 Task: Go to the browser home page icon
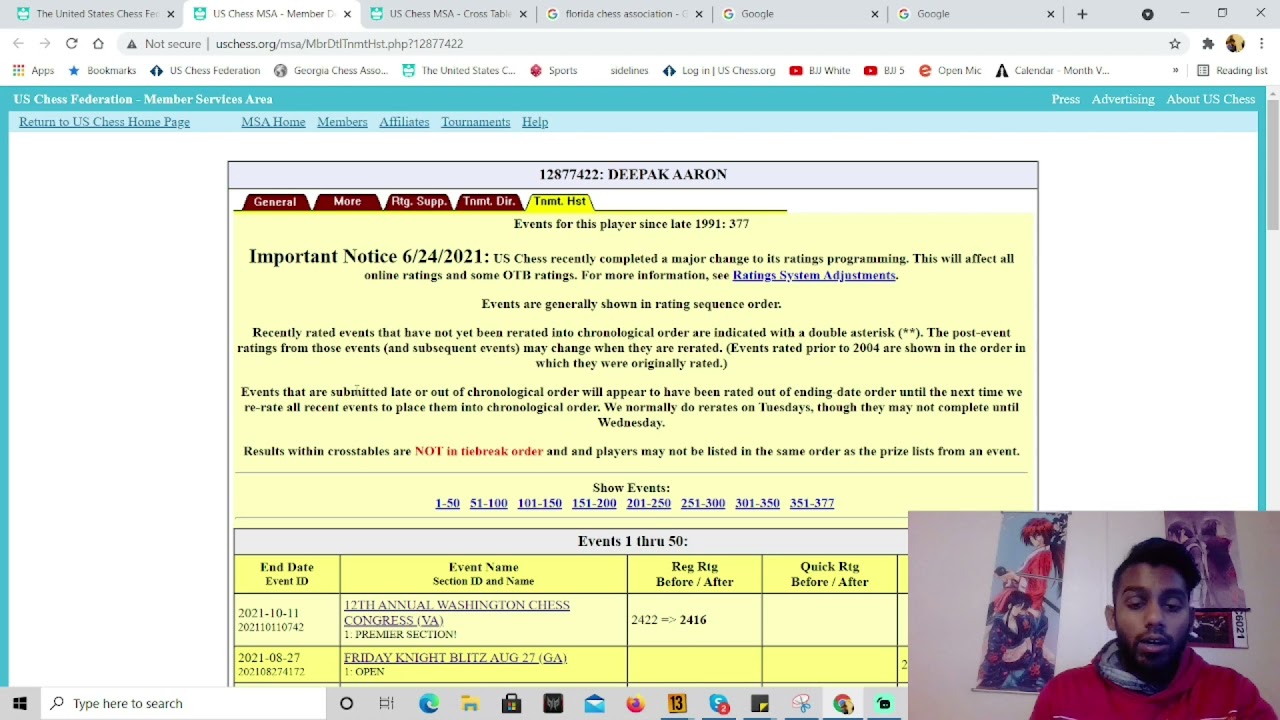pos(98,44)
